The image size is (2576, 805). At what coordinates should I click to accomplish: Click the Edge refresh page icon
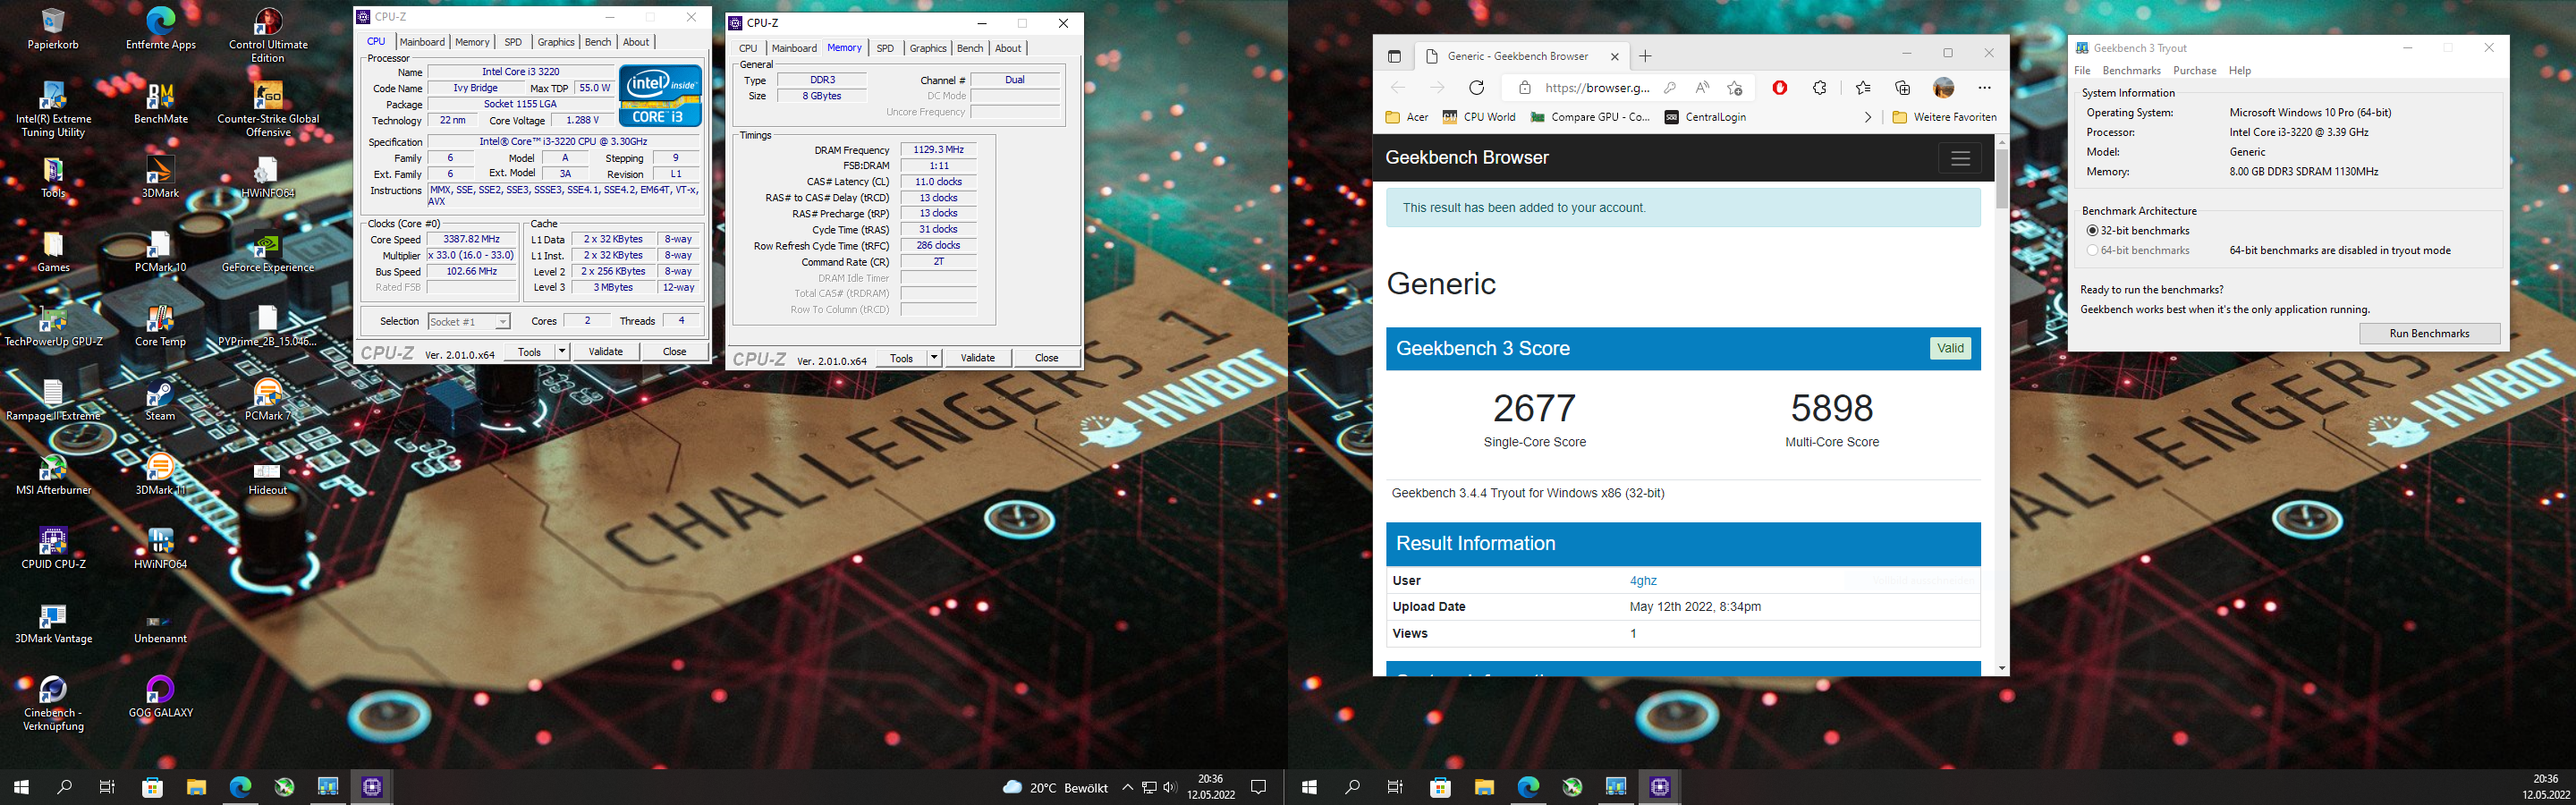pos(1476,88)
